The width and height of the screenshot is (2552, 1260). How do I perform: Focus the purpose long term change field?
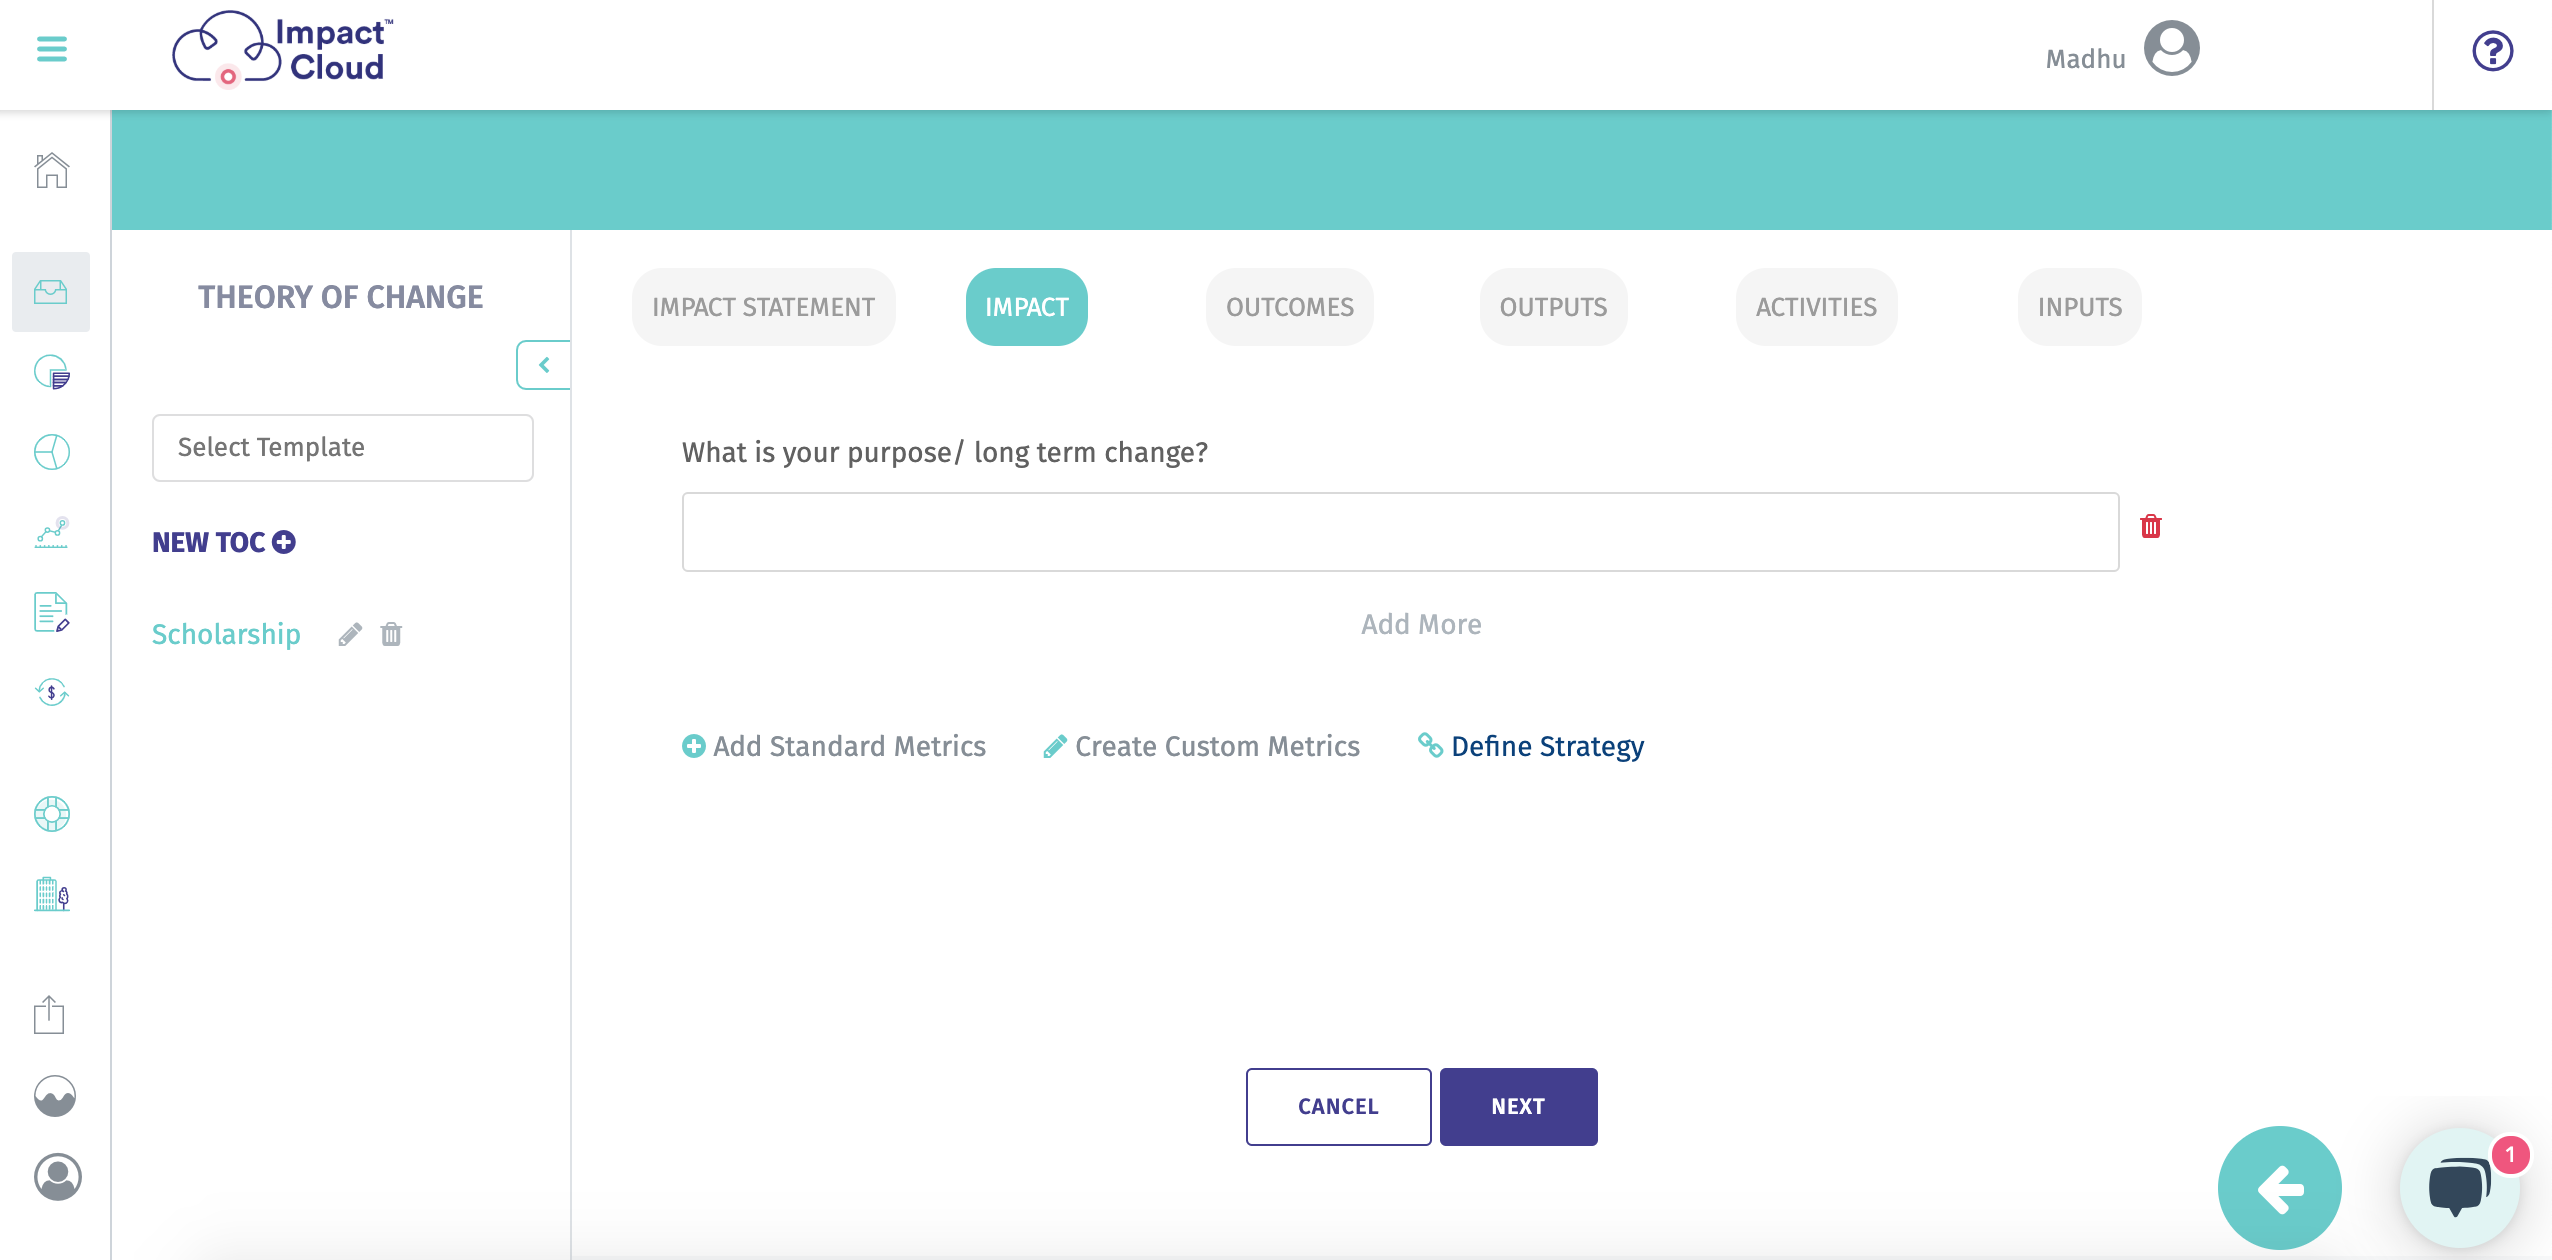pyautogui.click(x=1401, y=532)
